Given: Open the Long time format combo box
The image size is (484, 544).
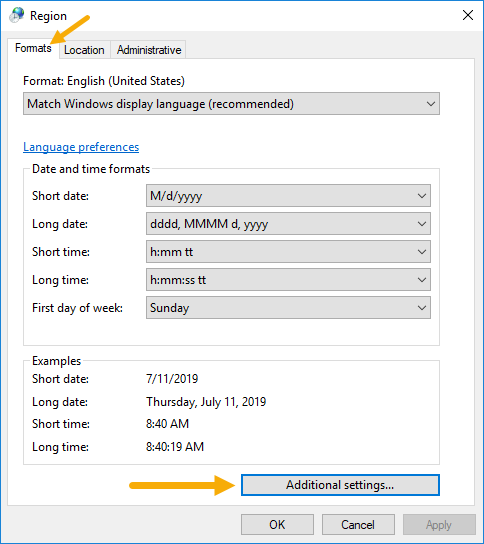Looking at the screenshot, I should (288, 280).
